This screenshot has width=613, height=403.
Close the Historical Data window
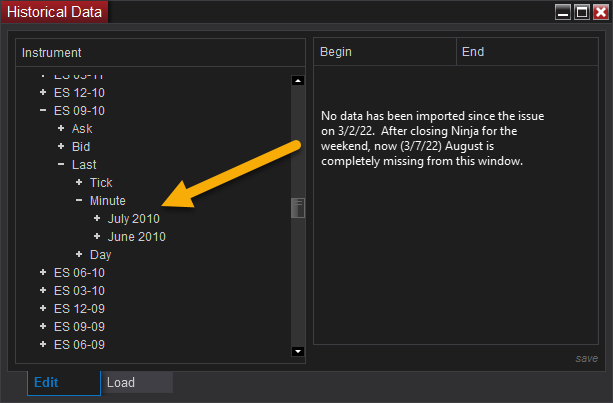pyautogui.click(x=600, y=12)
